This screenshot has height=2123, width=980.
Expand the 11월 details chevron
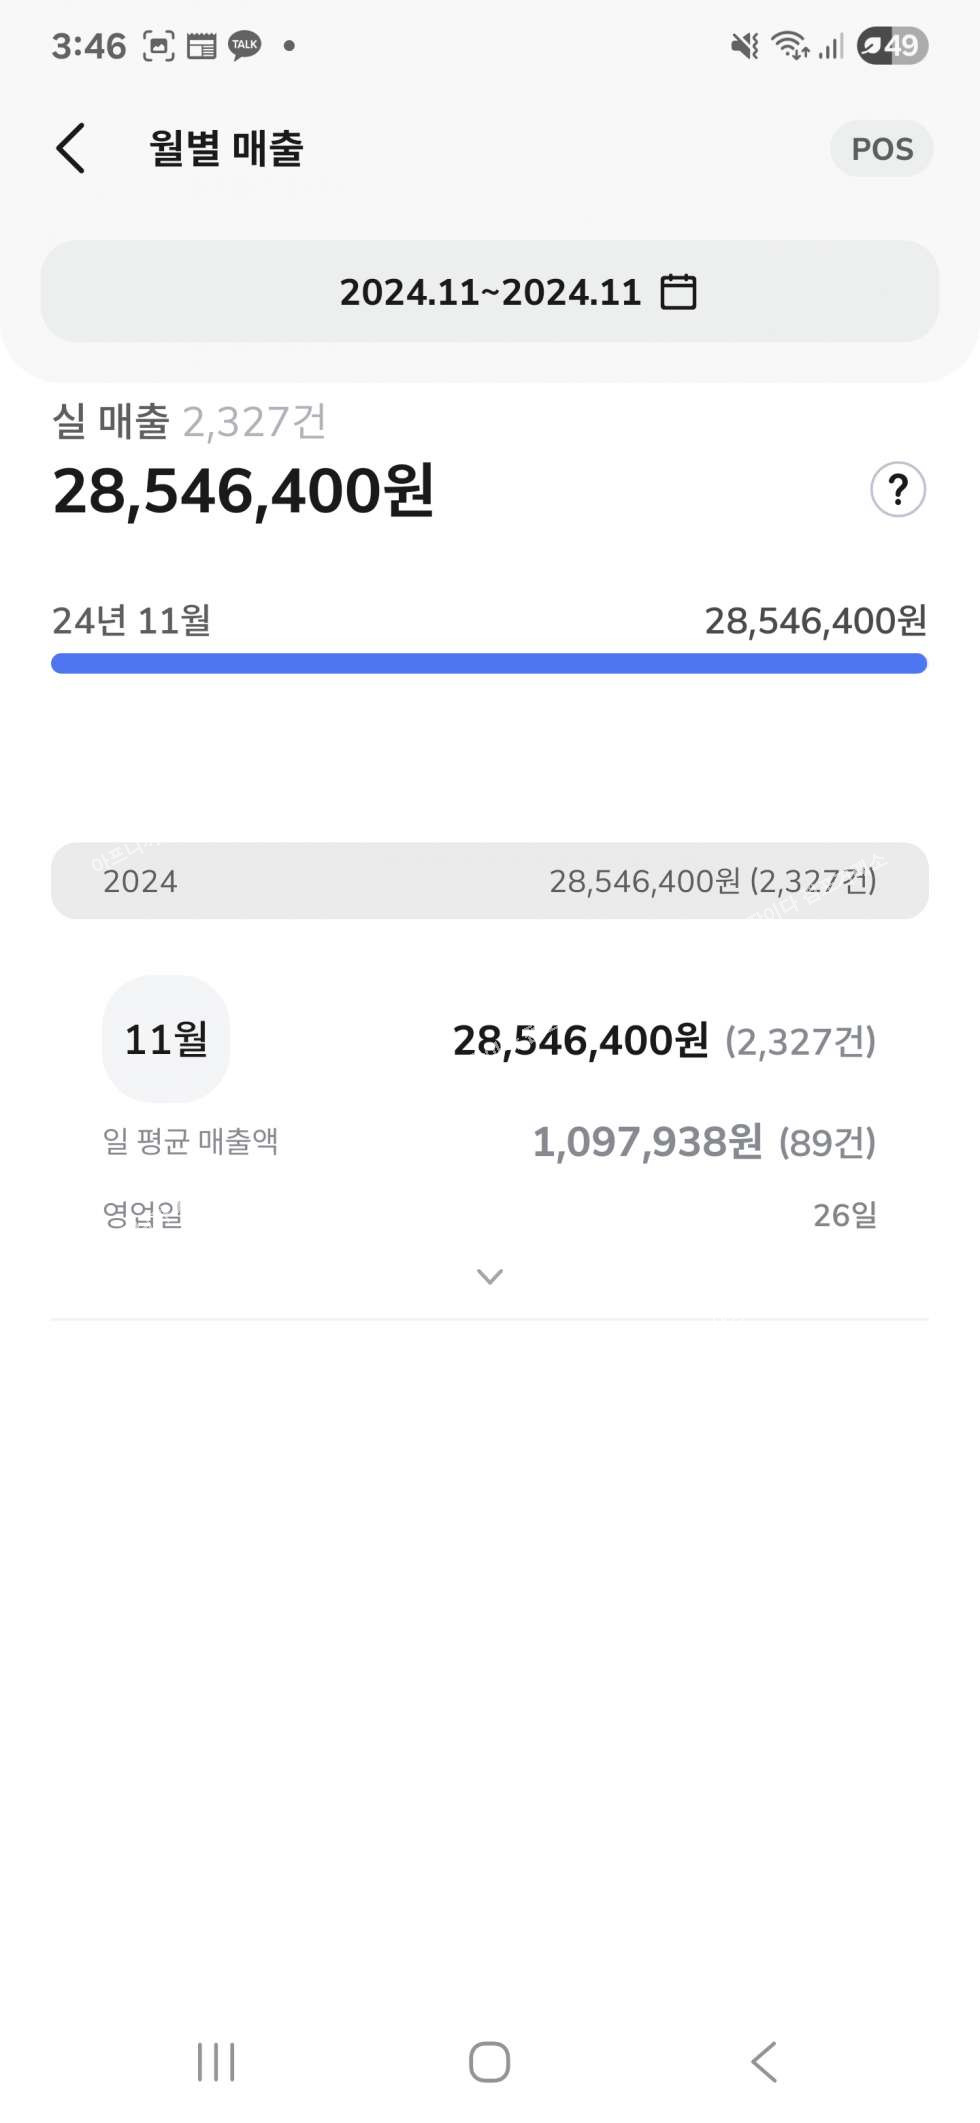490,1276
